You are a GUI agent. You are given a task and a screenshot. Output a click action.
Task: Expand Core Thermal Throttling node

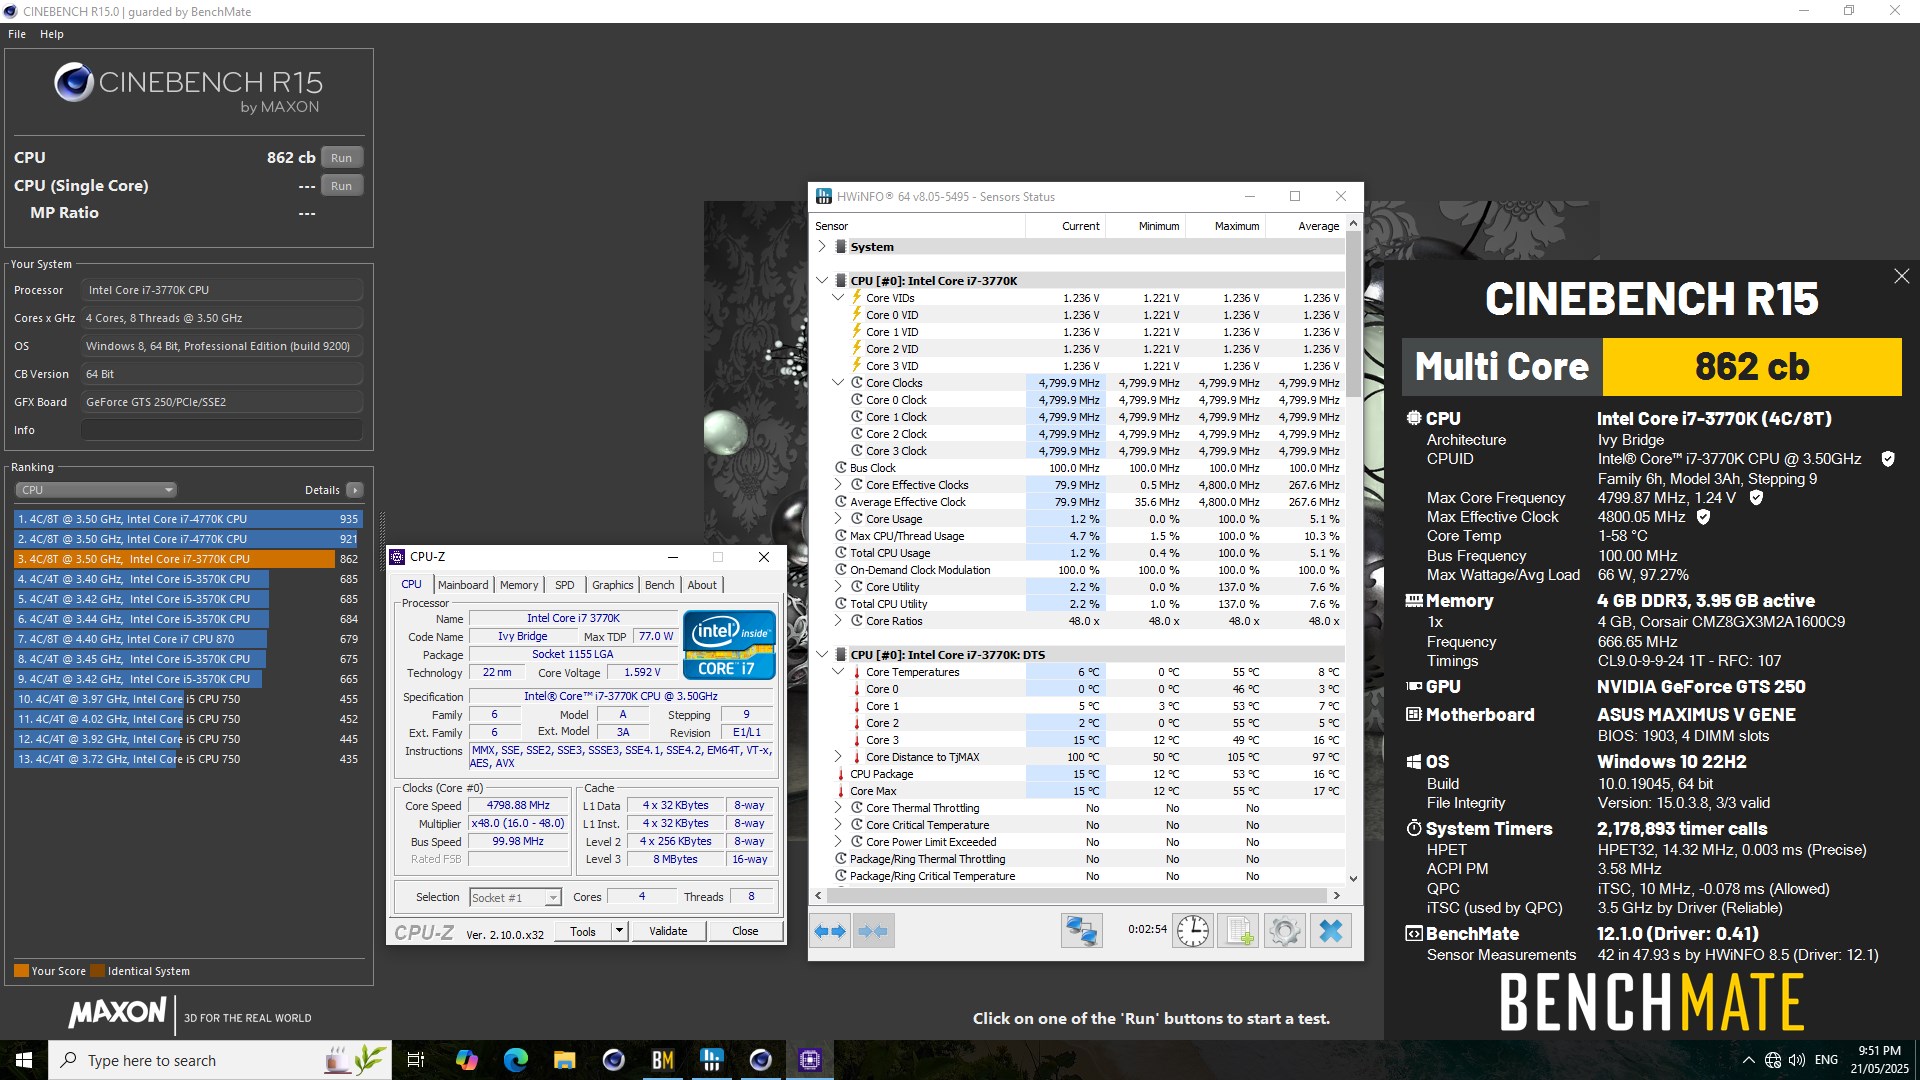838,808
